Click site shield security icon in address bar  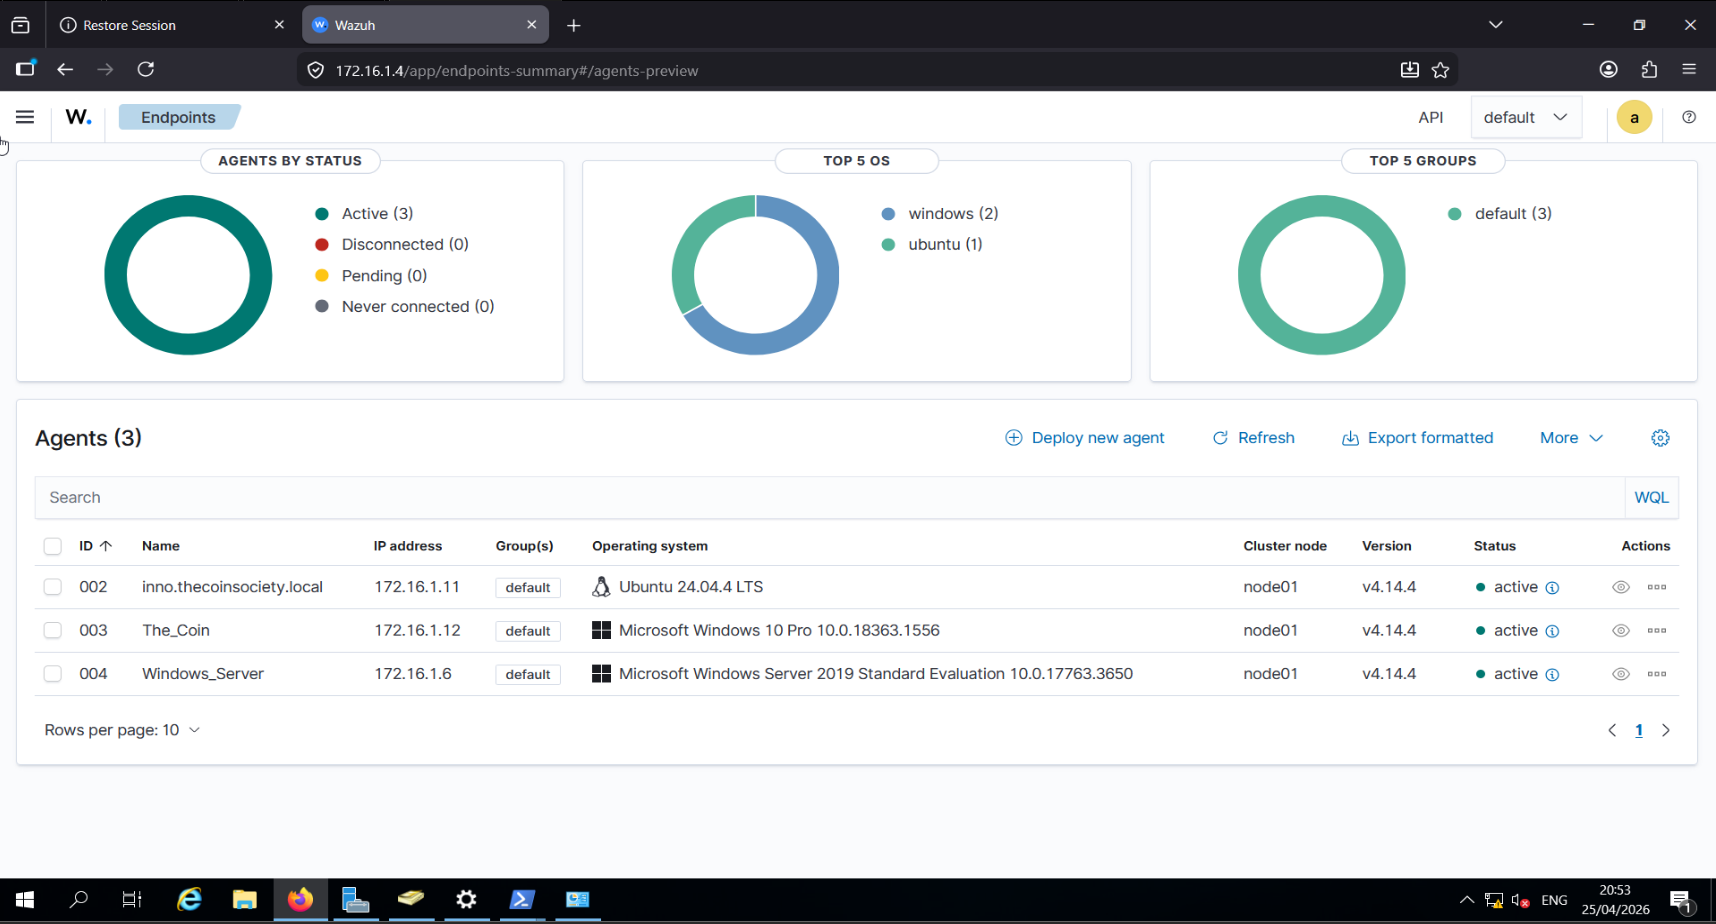[315, 70]
